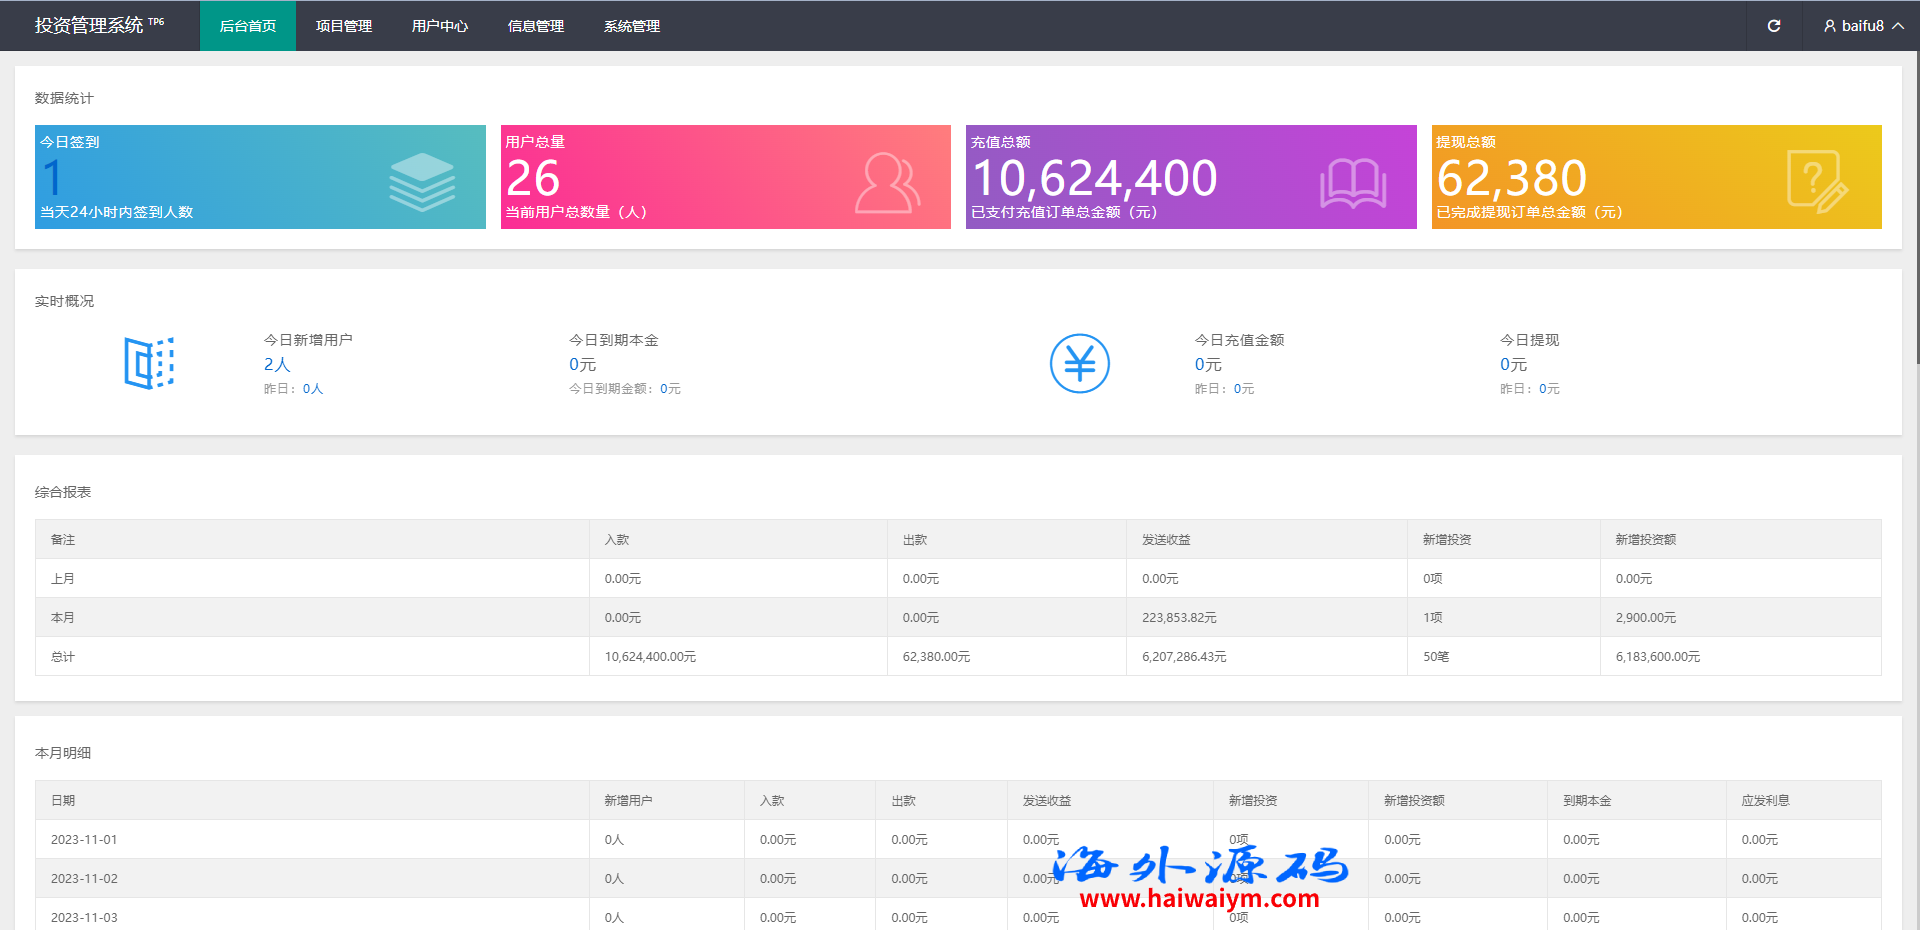Click the yen circle icon
The height and width of the screenshot is (930, 1920).
(x=1080, y=363)
